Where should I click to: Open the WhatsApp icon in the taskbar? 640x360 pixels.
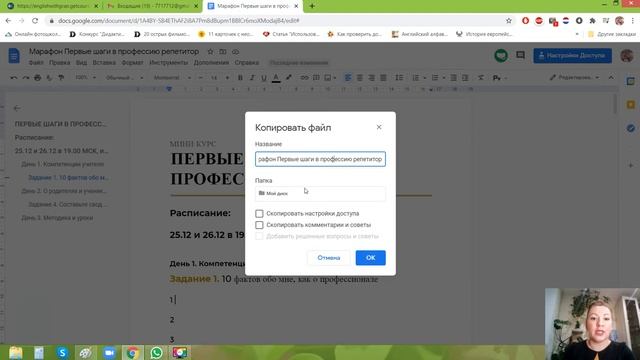pyautogui.click(x=156, y=353)
